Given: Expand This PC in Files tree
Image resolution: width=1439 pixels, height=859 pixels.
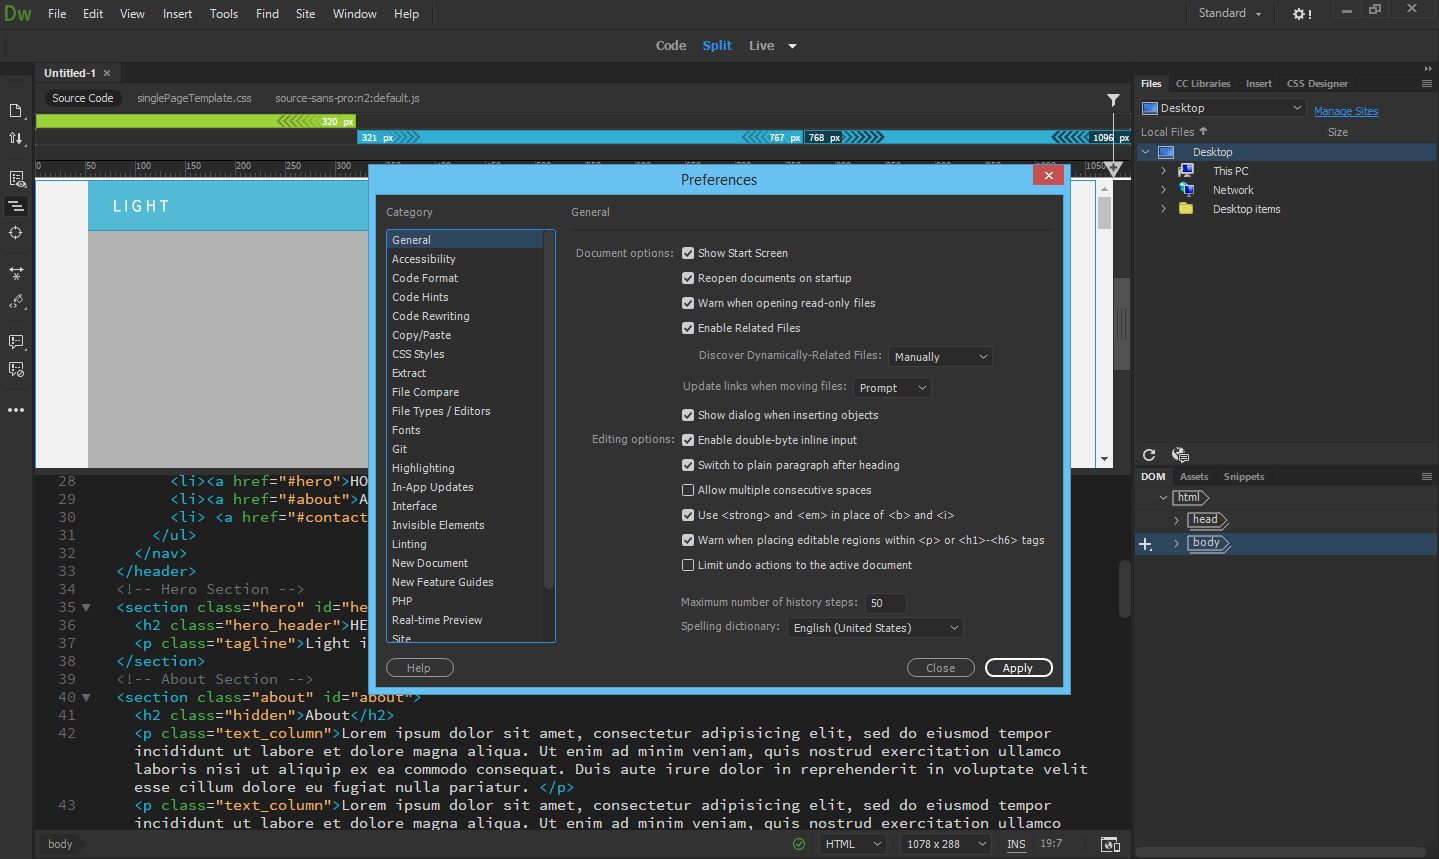Looking at the screenshot, I should coord(1163,171).
